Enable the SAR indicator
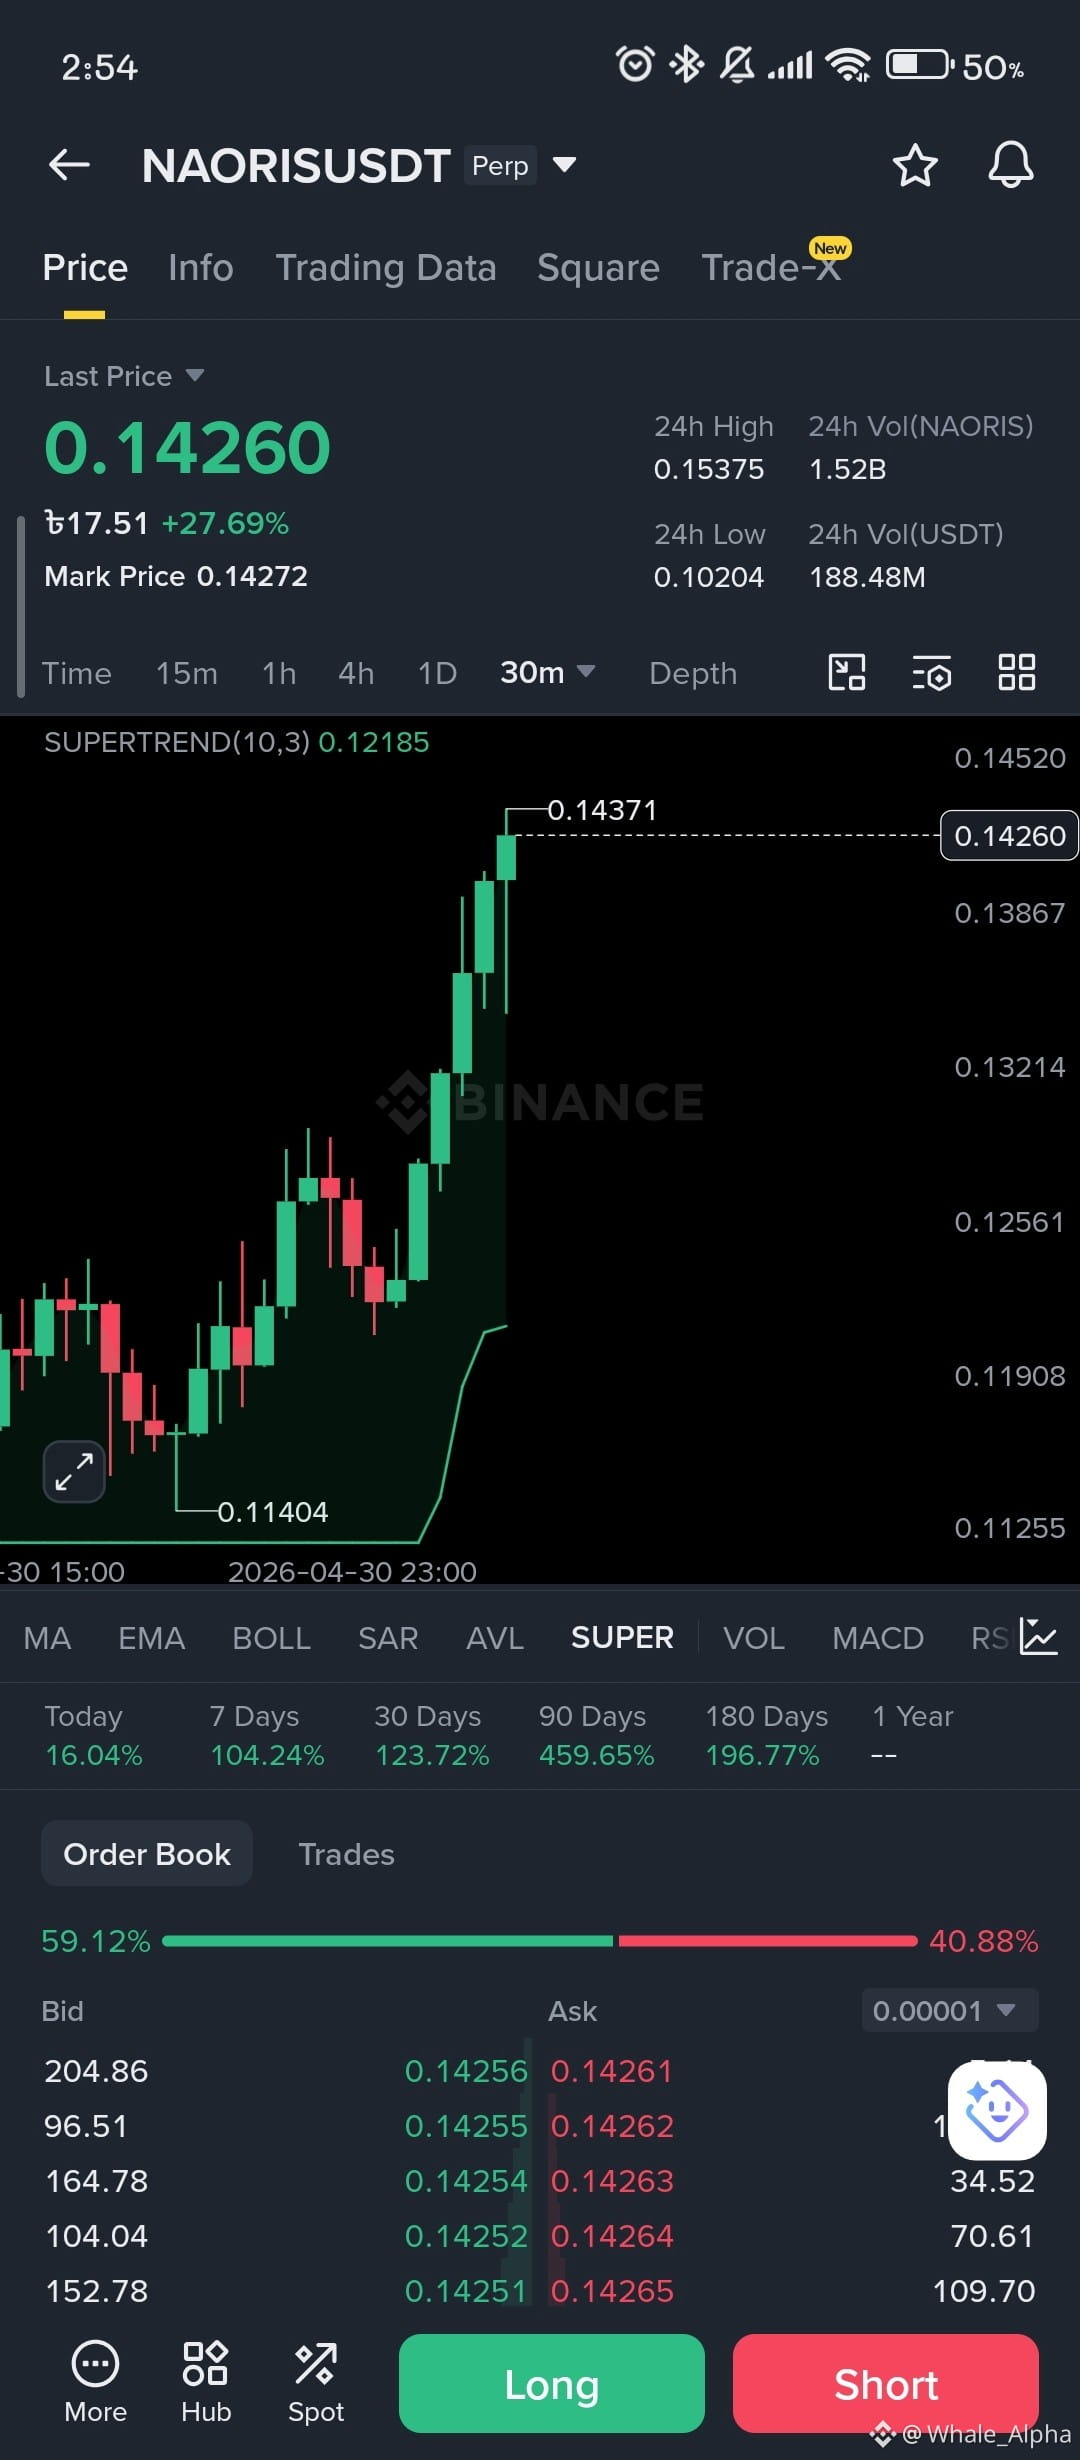 pyautogui.click(x=388, y=1638)
